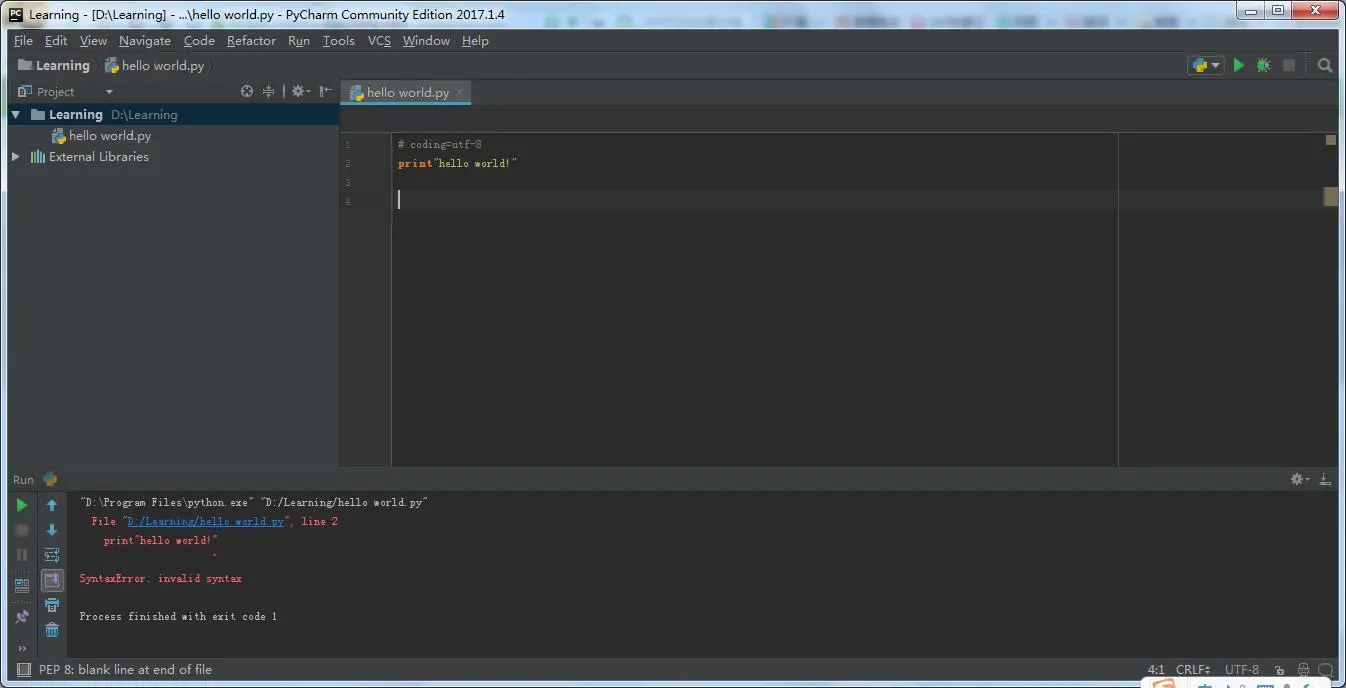Click the Python run tab icon

click(50, 479)
